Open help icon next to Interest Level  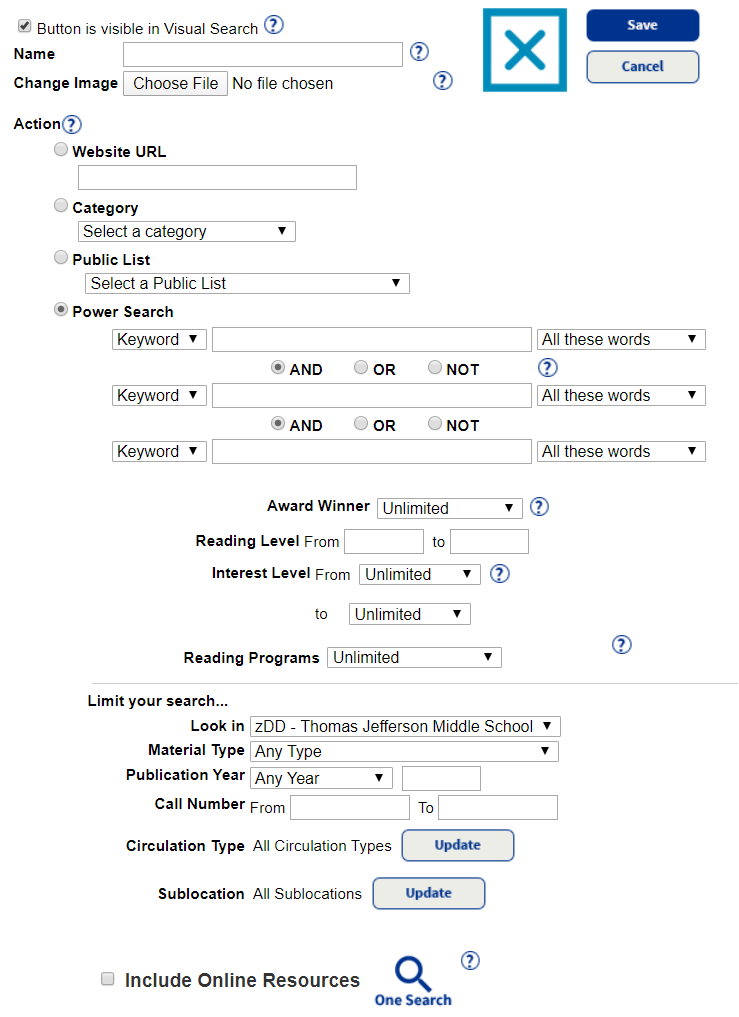pyautogui.click(x=500, y=574)
